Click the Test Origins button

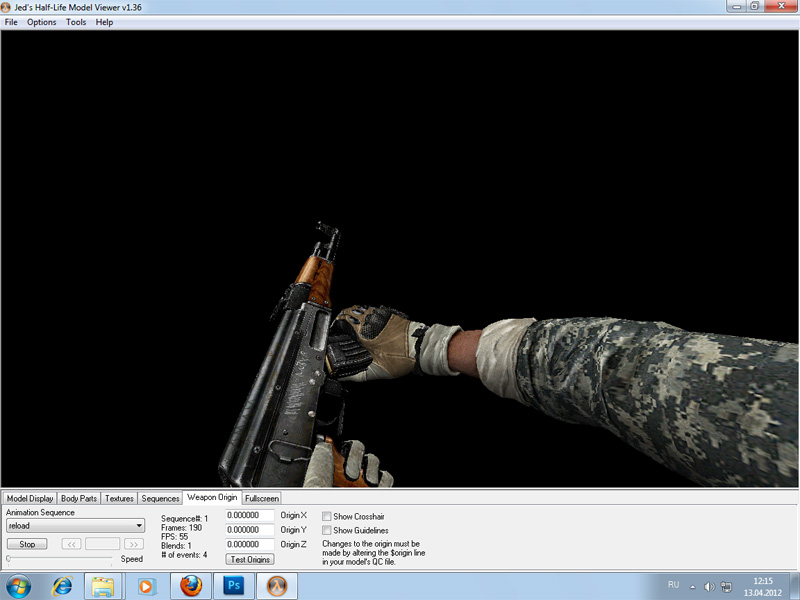pos(250,559)
